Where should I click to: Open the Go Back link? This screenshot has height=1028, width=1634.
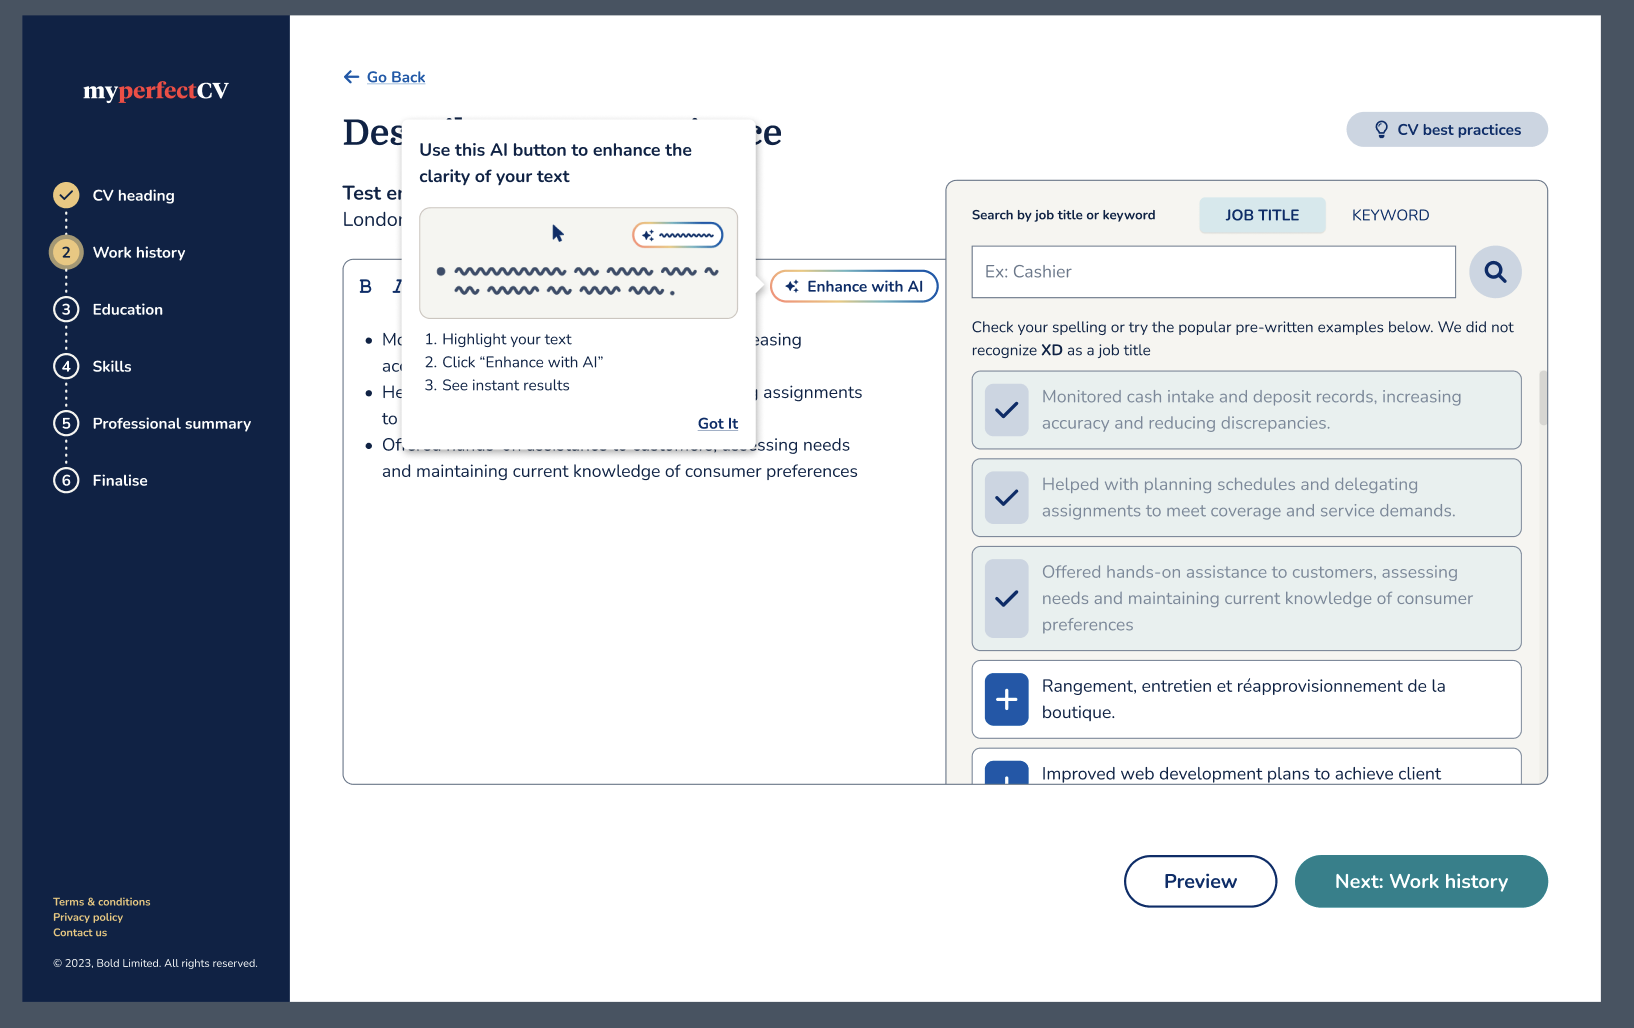click(x=396, y=77)
